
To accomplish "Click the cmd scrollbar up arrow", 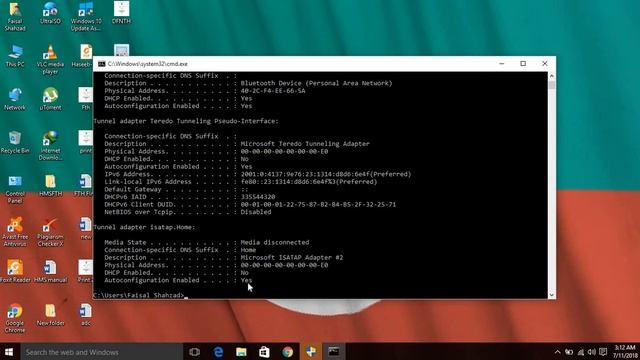I will (x=552, y=76).
